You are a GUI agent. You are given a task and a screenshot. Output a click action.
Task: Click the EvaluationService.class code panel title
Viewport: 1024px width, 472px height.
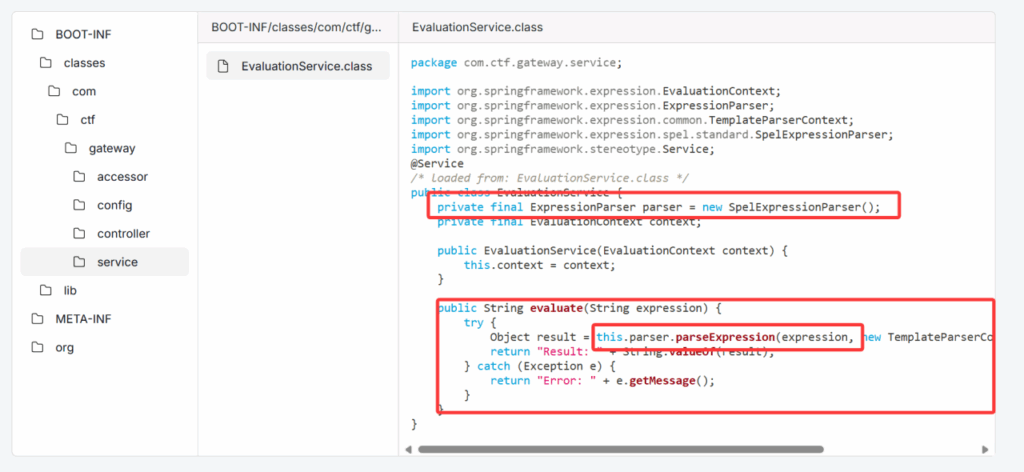(477, 27)
